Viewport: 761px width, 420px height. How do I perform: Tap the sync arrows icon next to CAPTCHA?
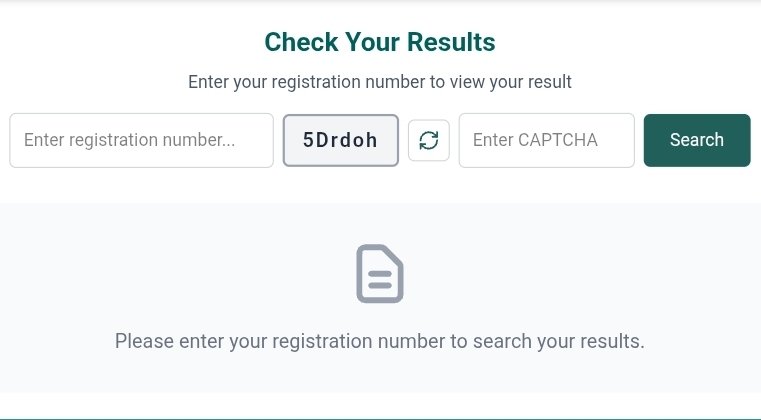tap(429, 140)
